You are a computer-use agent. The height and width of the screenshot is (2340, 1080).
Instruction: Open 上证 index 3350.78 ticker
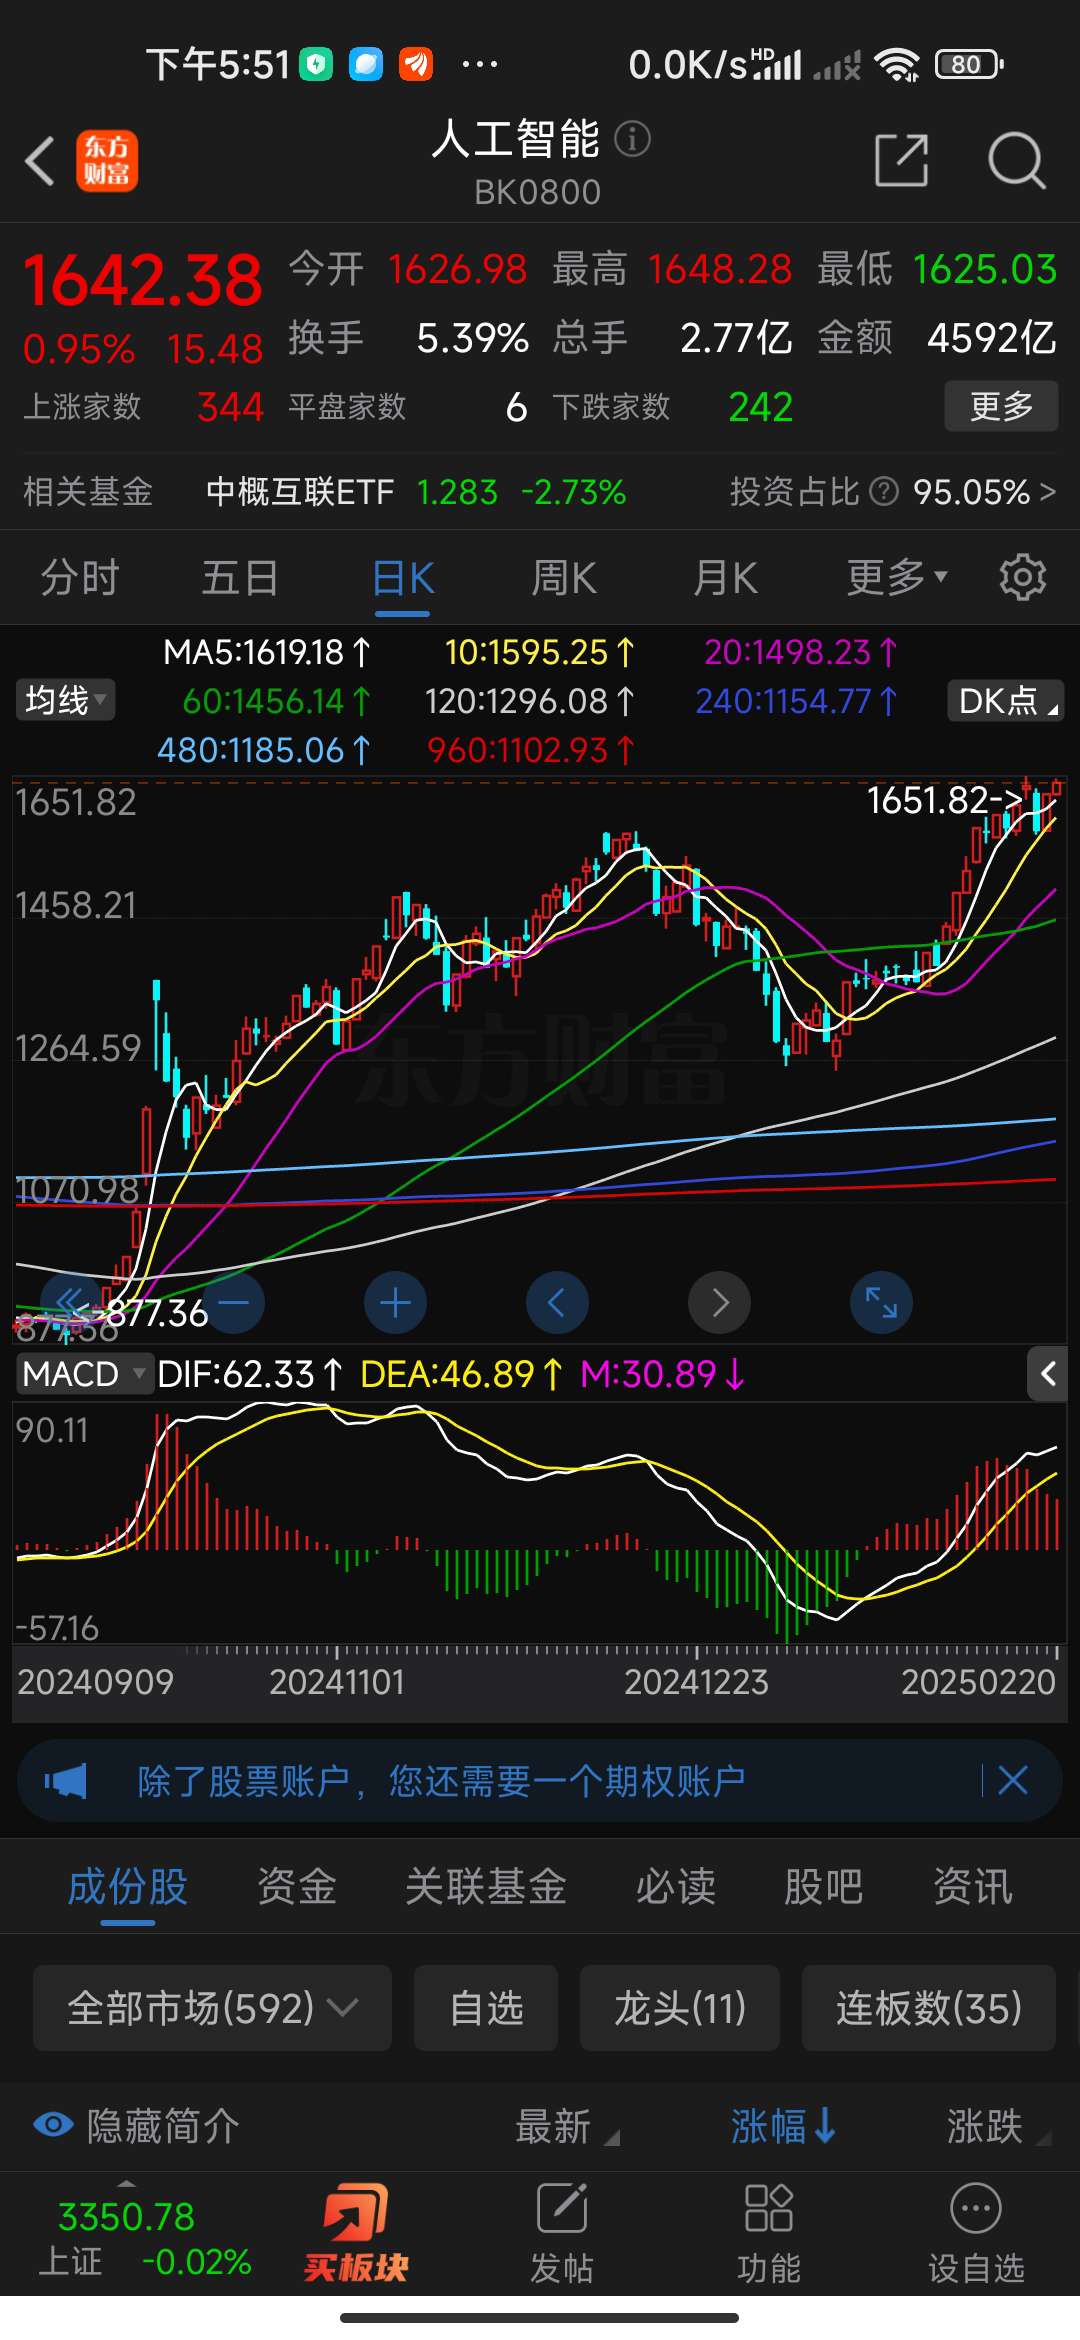[x=144, y=2238]
